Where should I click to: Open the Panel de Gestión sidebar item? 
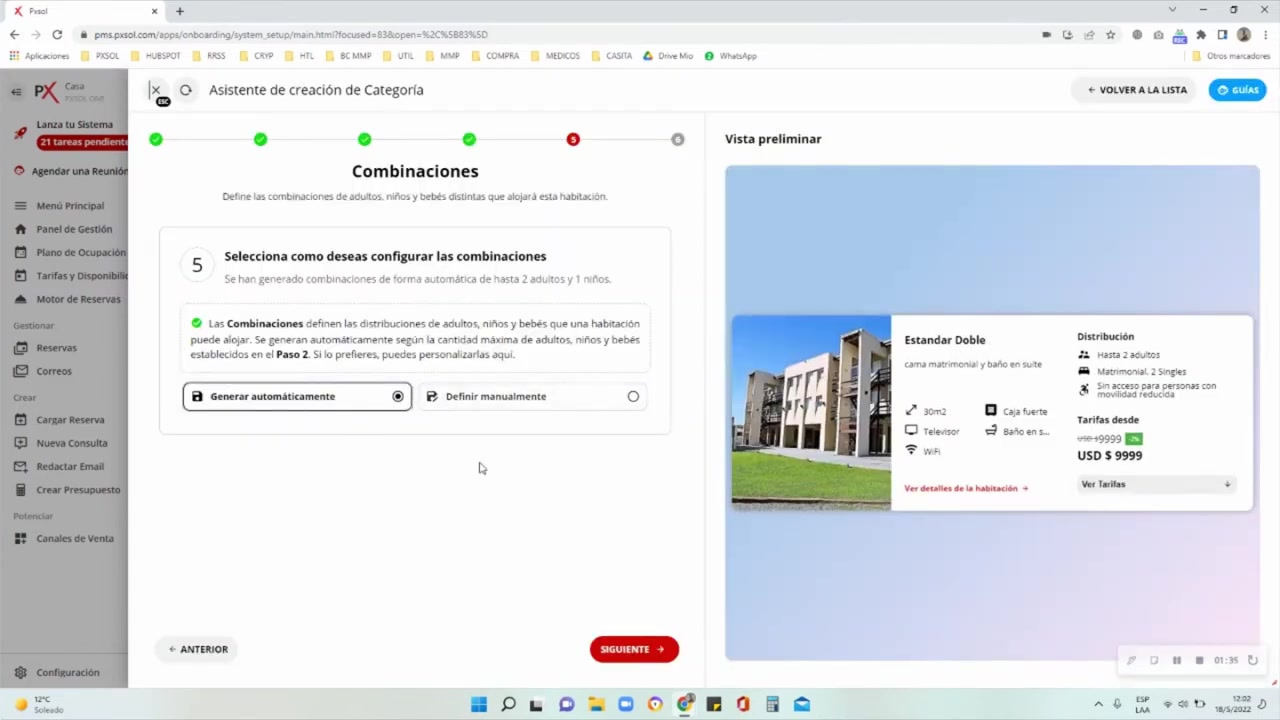(x=73, y=229)
